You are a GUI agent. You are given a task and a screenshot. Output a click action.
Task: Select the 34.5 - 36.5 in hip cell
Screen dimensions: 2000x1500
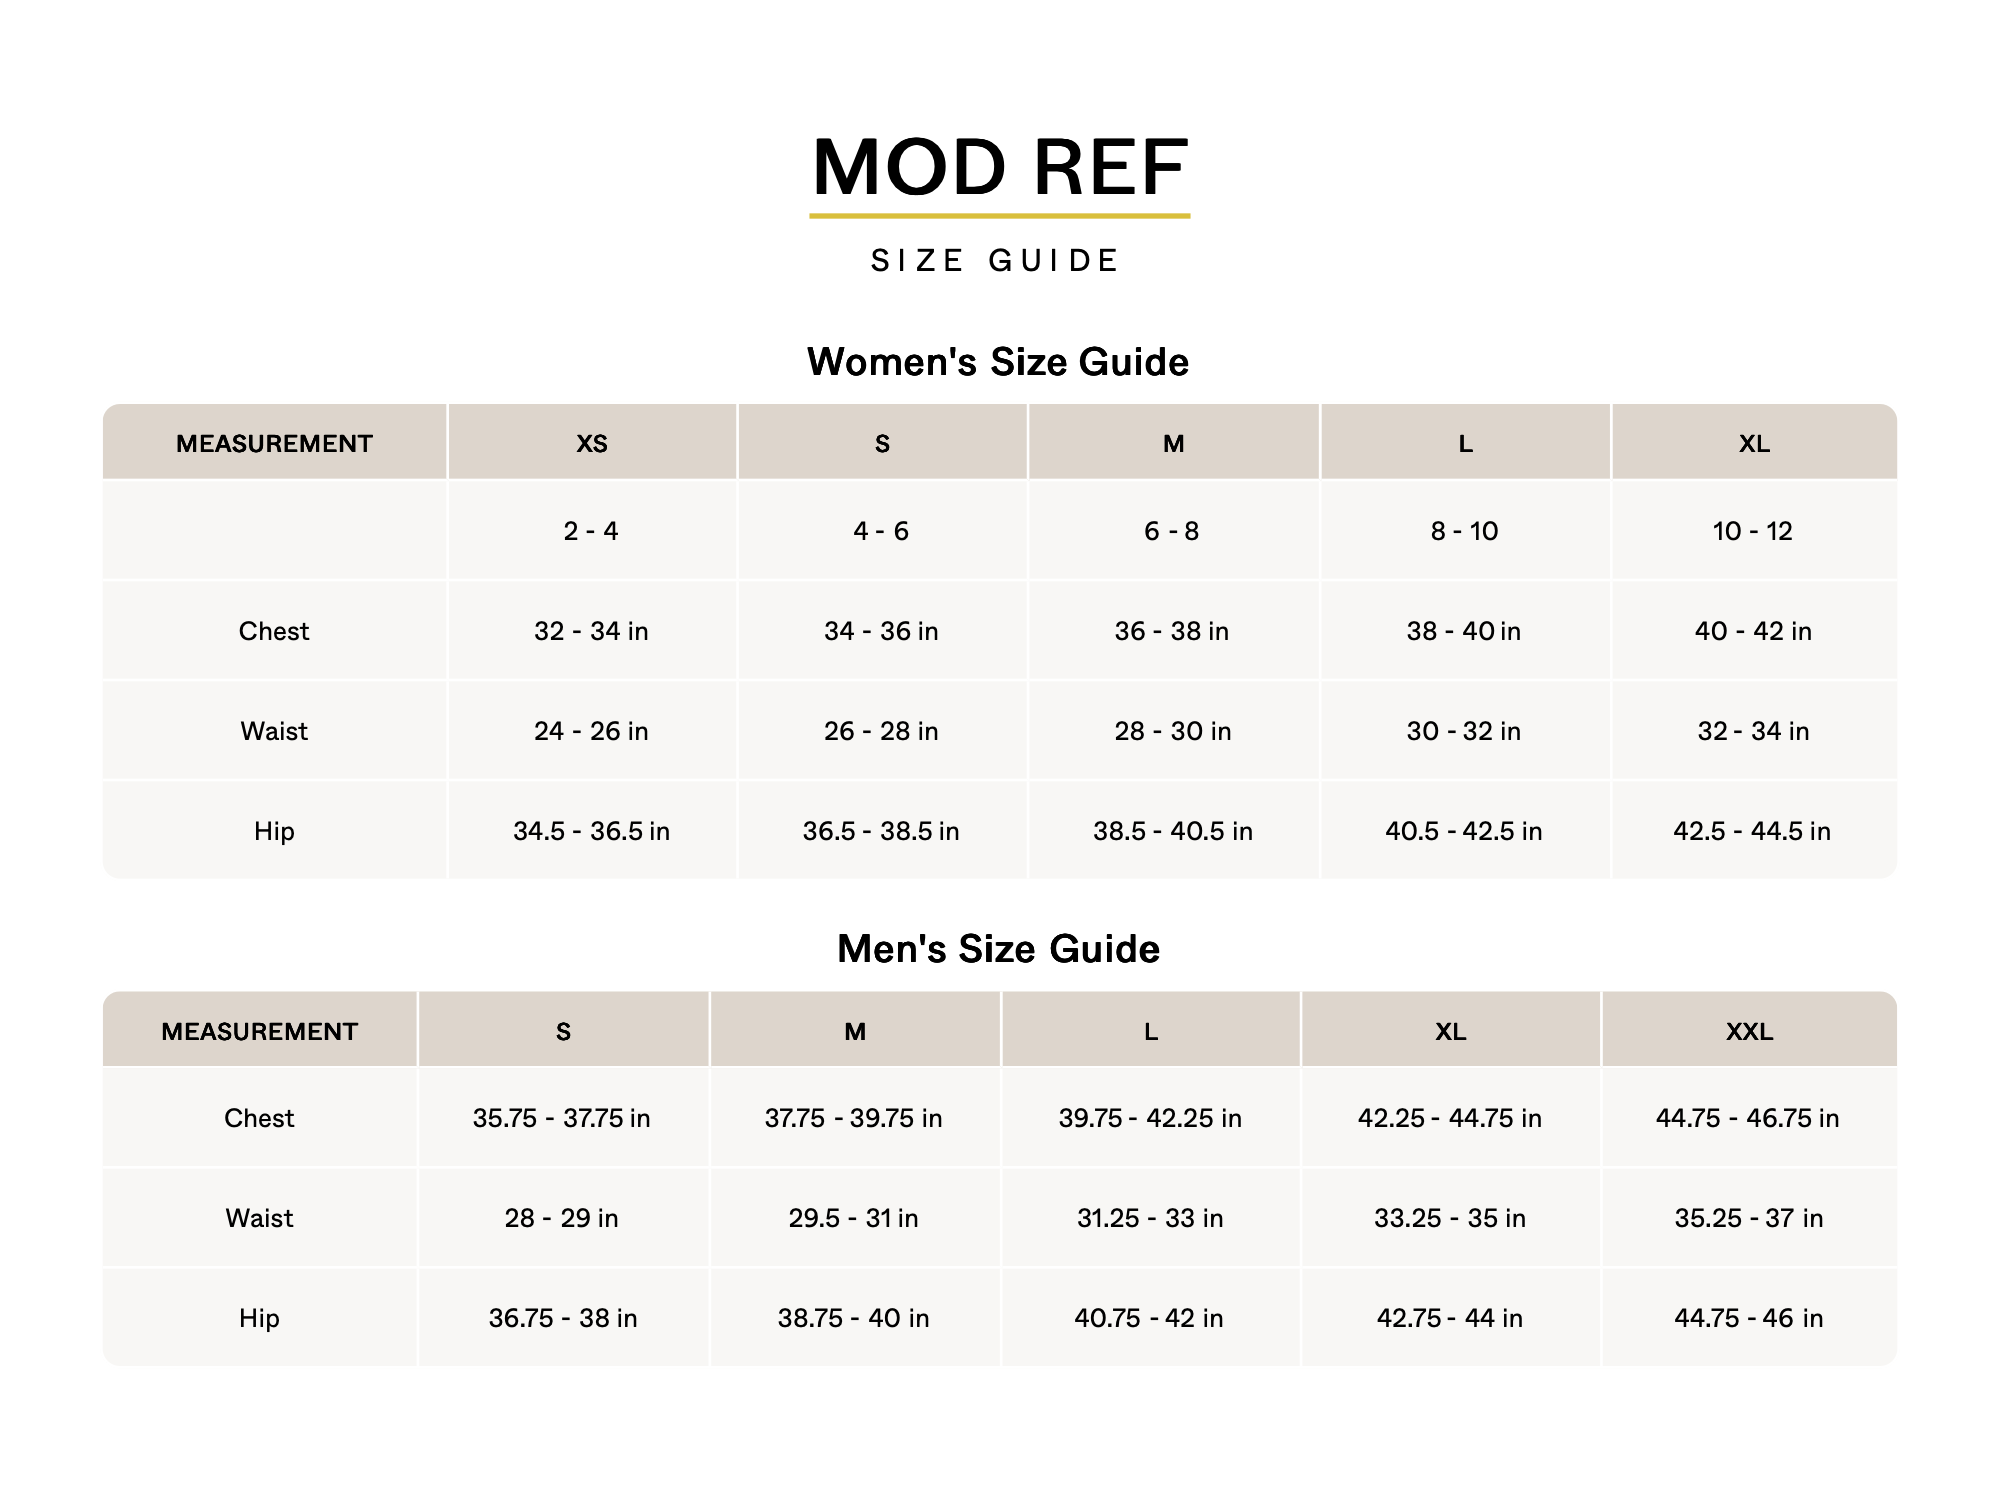click(x=591, y=831)
